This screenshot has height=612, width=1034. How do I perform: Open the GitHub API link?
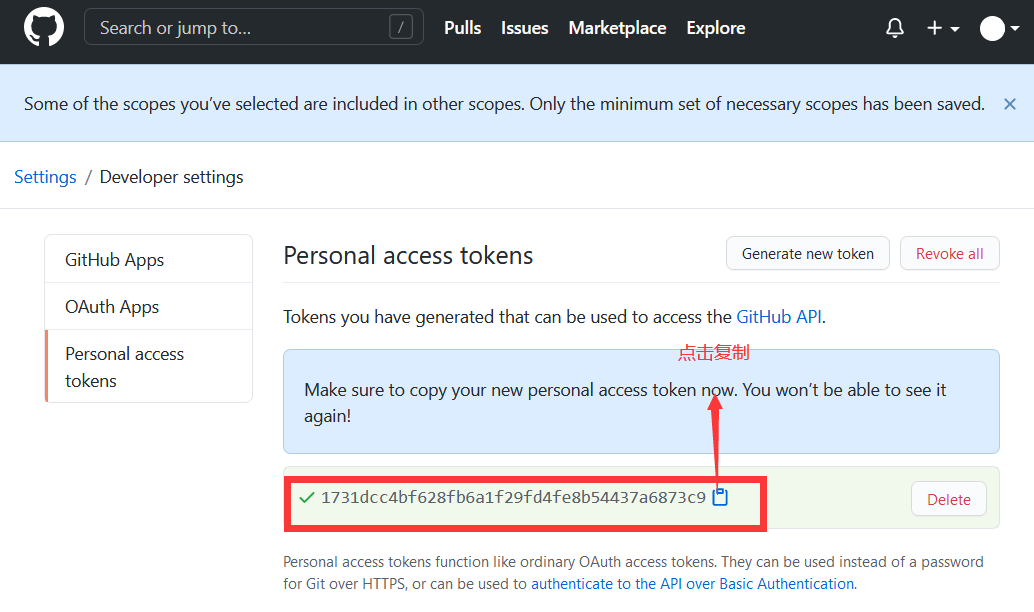779,316
